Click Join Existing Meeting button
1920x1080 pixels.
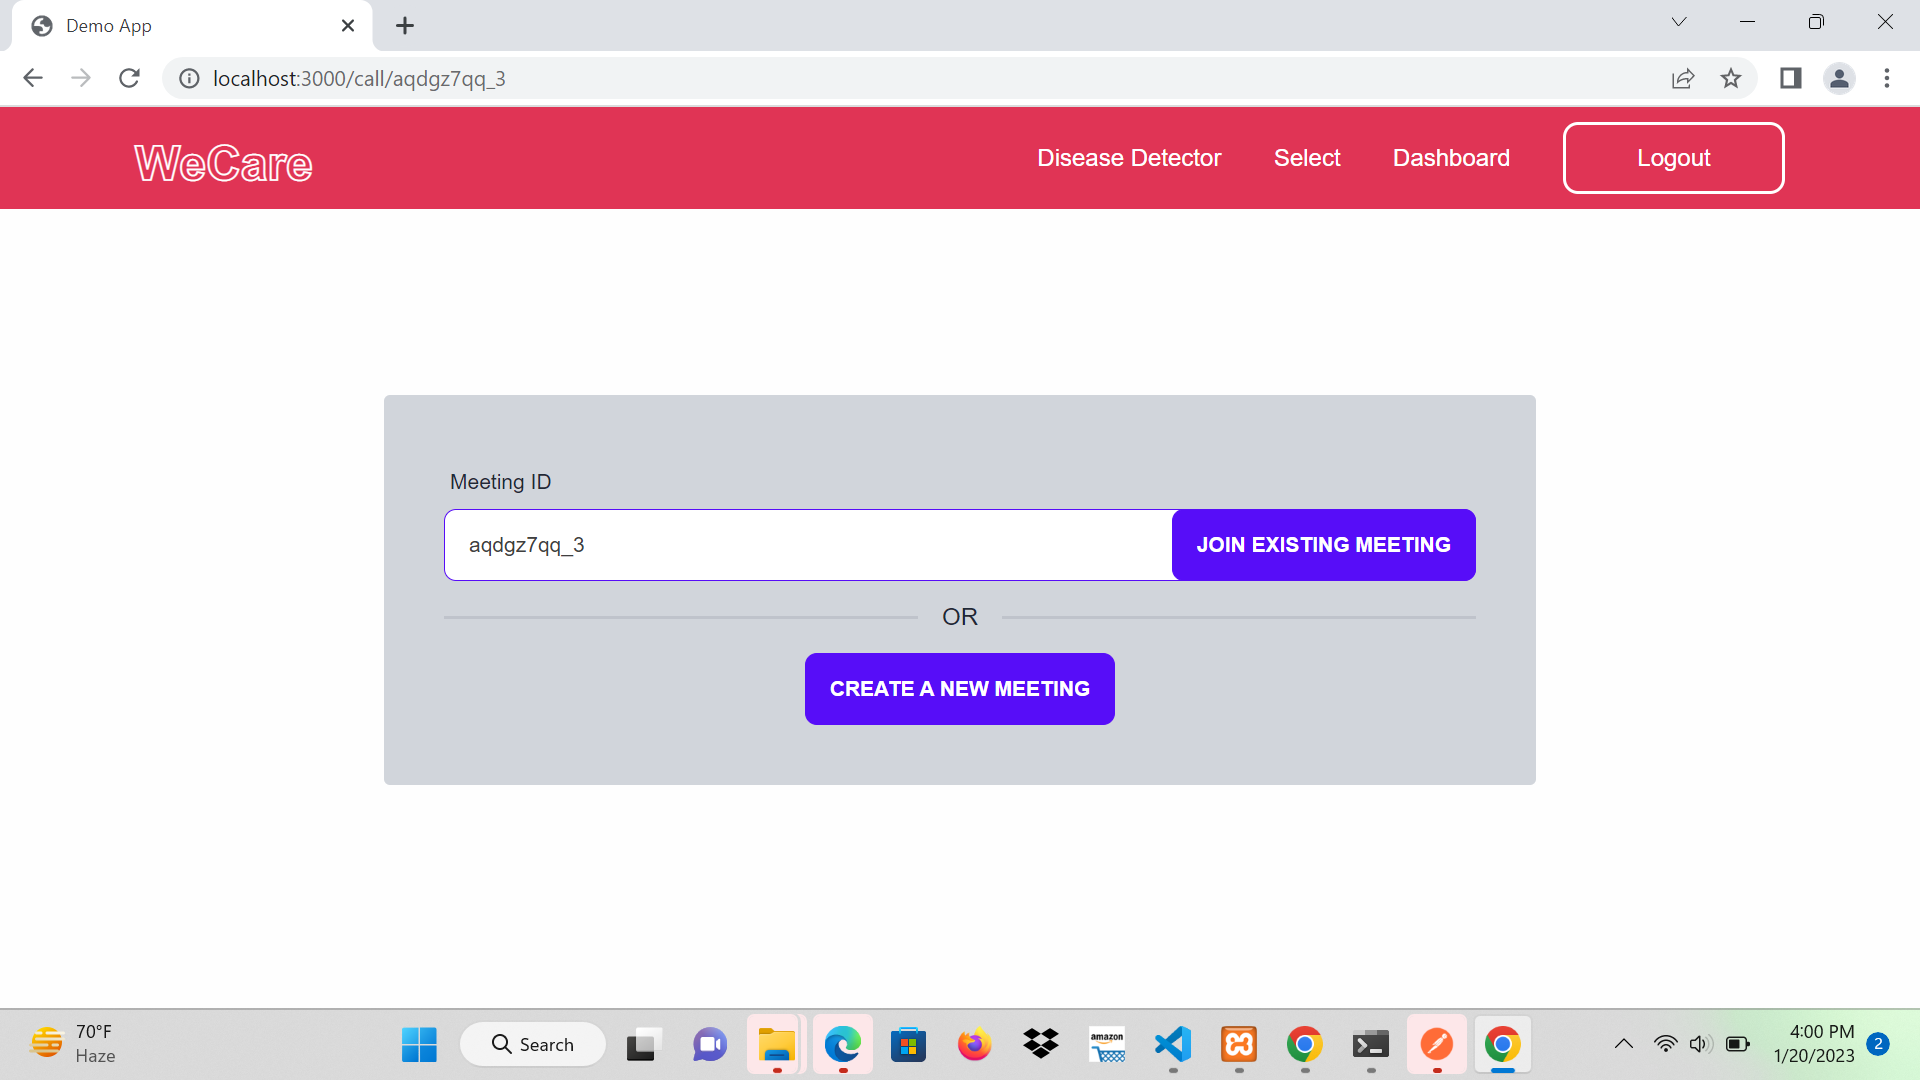(1323, 545)
